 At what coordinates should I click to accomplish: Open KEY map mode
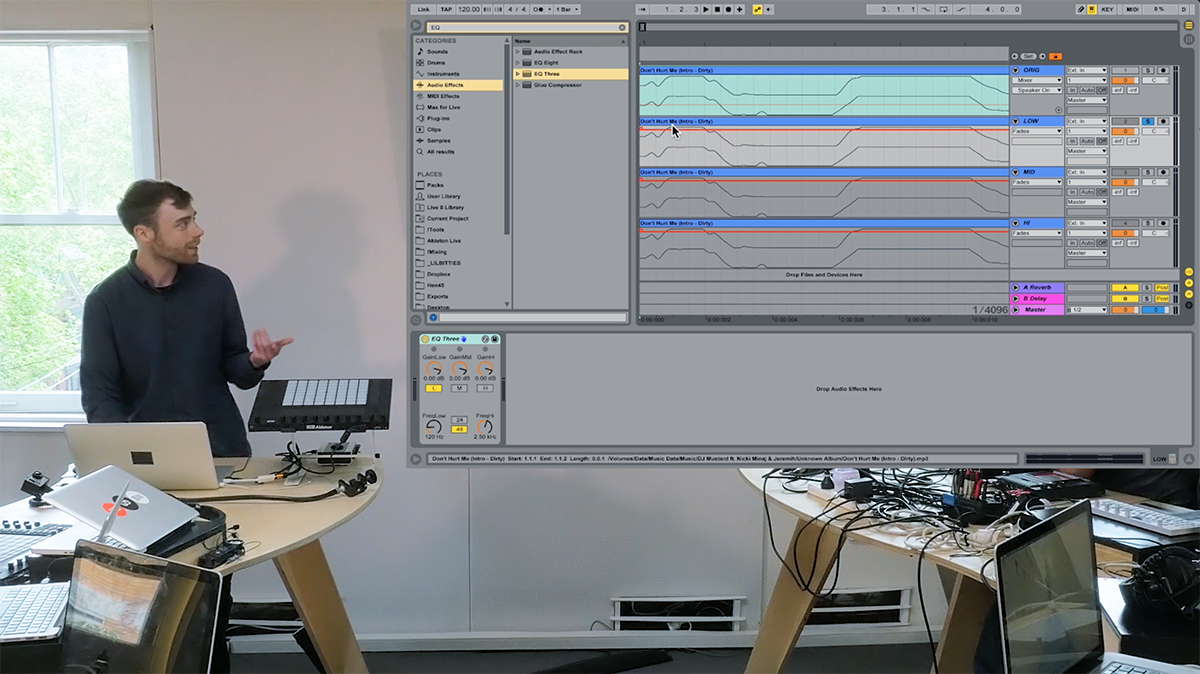pyautogui.click(x=1107, y=9)
